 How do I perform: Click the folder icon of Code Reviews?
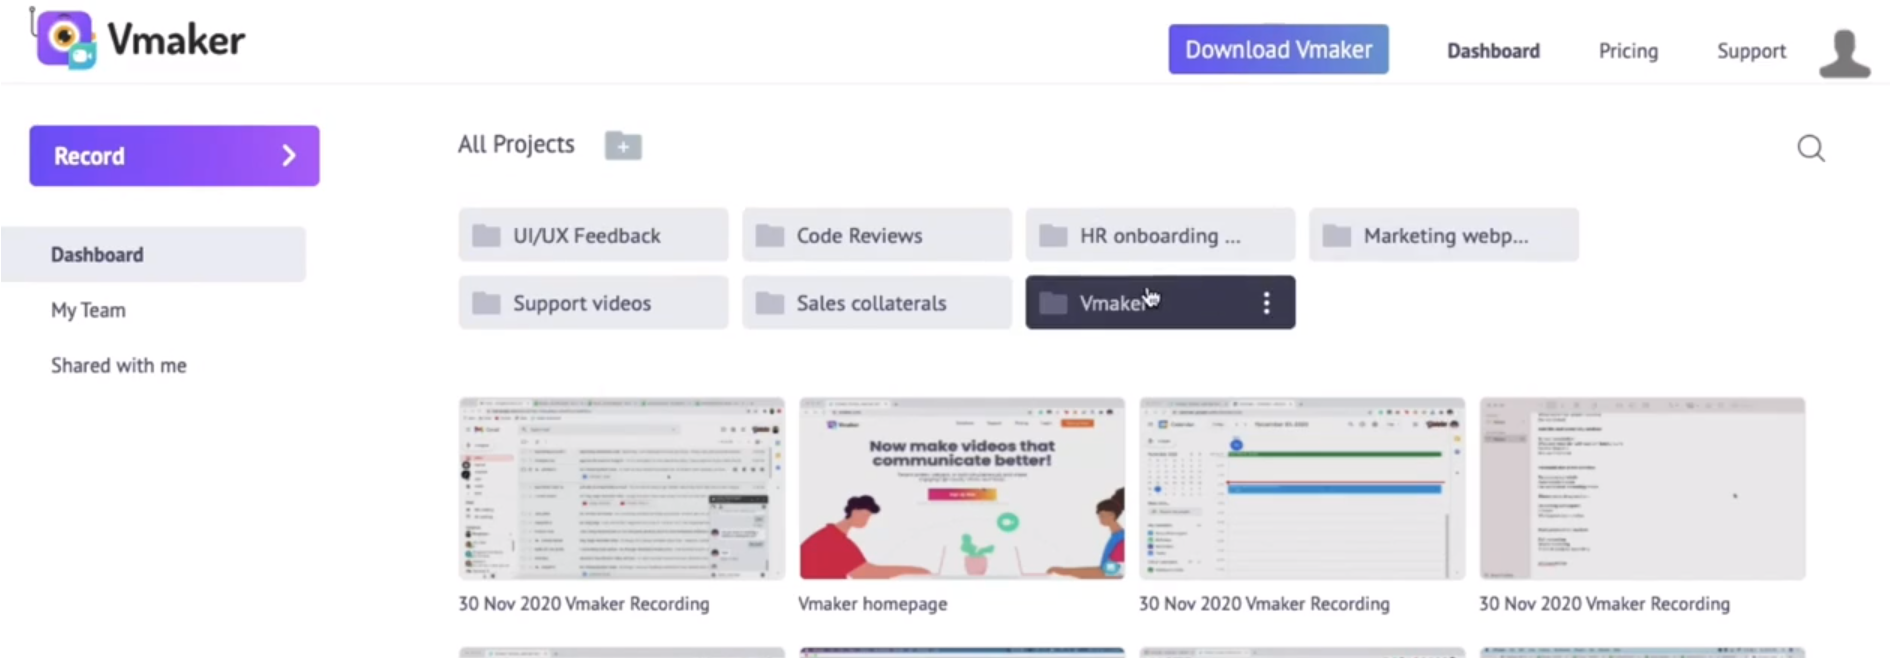pos(769,236)
